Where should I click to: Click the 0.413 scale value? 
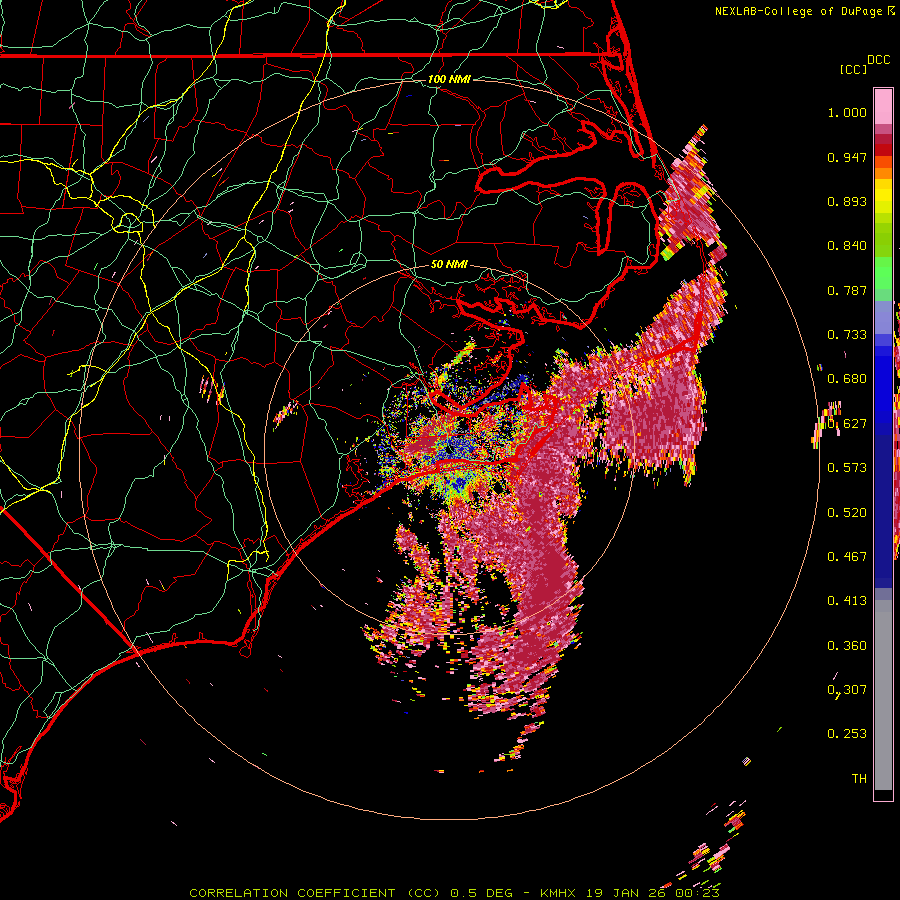[847, 601]
